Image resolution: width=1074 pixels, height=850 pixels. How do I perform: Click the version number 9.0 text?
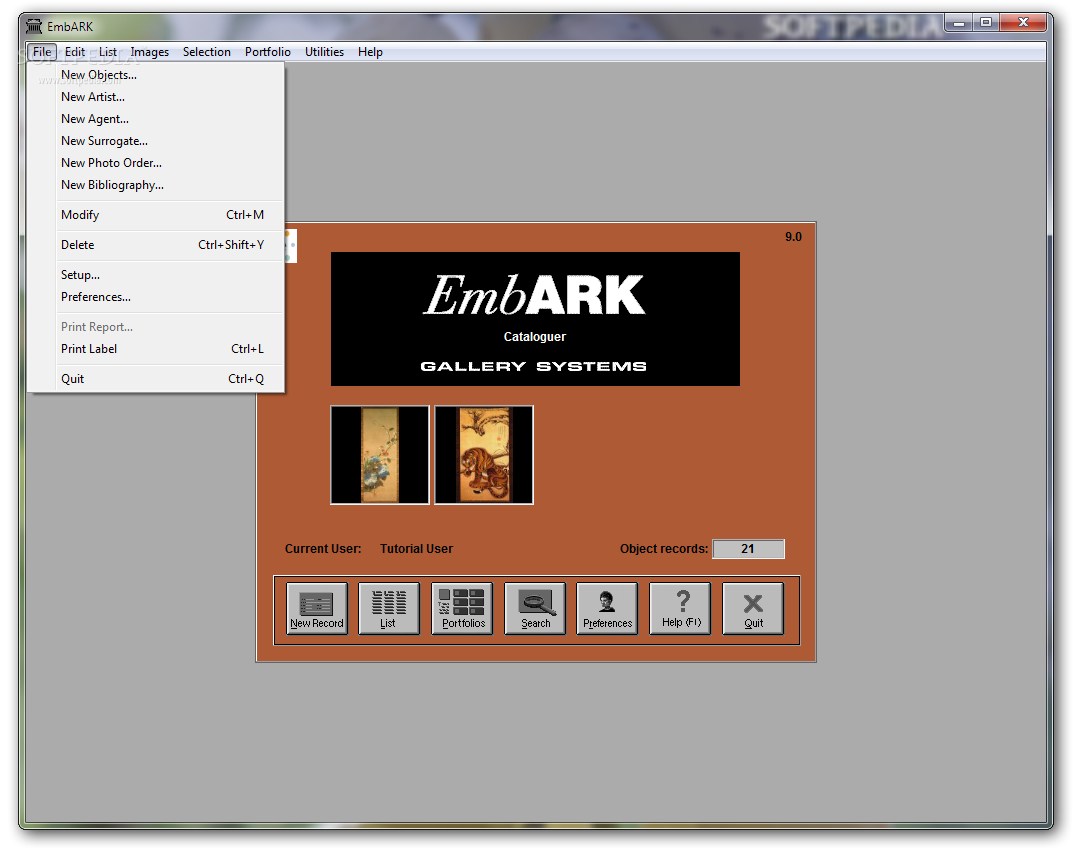click(793, 236)
